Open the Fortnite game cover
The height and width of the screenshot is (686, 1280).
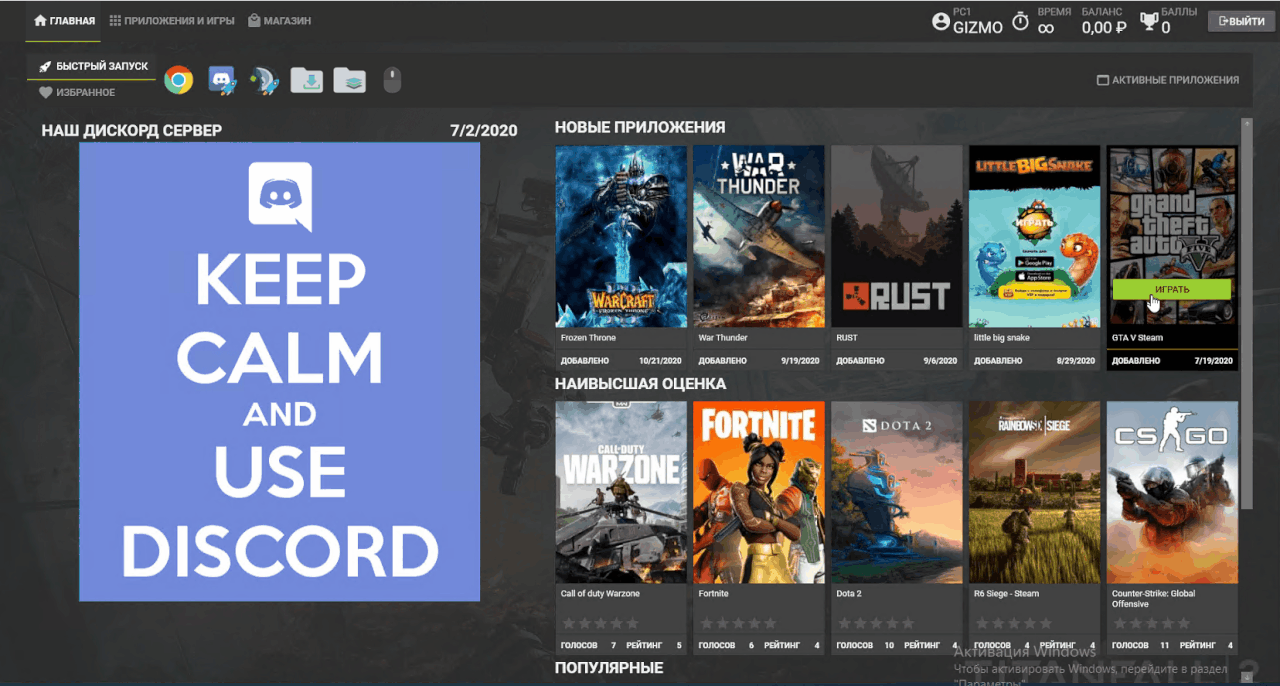tap(759, 492)
